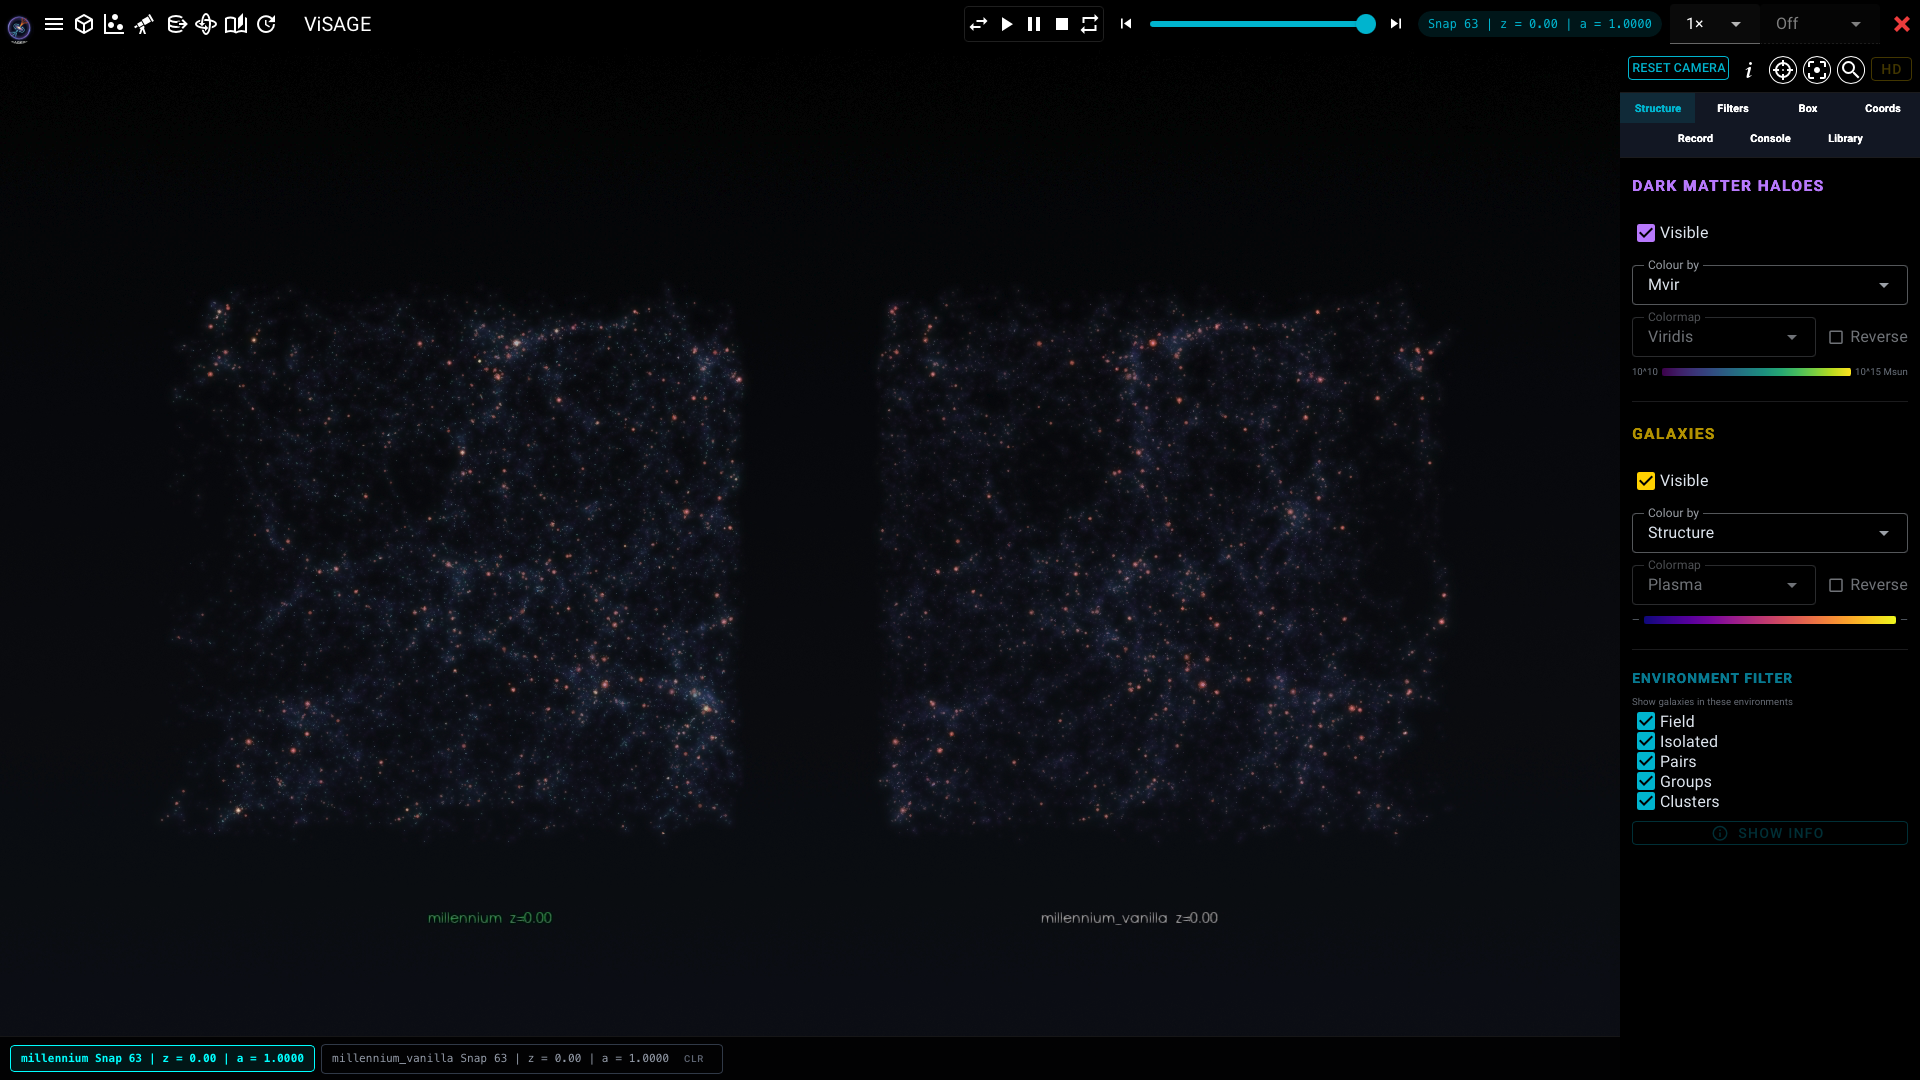Uncheck Dark Matter Haloes Visible checkbox
The image size is (1920, 1080).
(x=1646, y=233)
